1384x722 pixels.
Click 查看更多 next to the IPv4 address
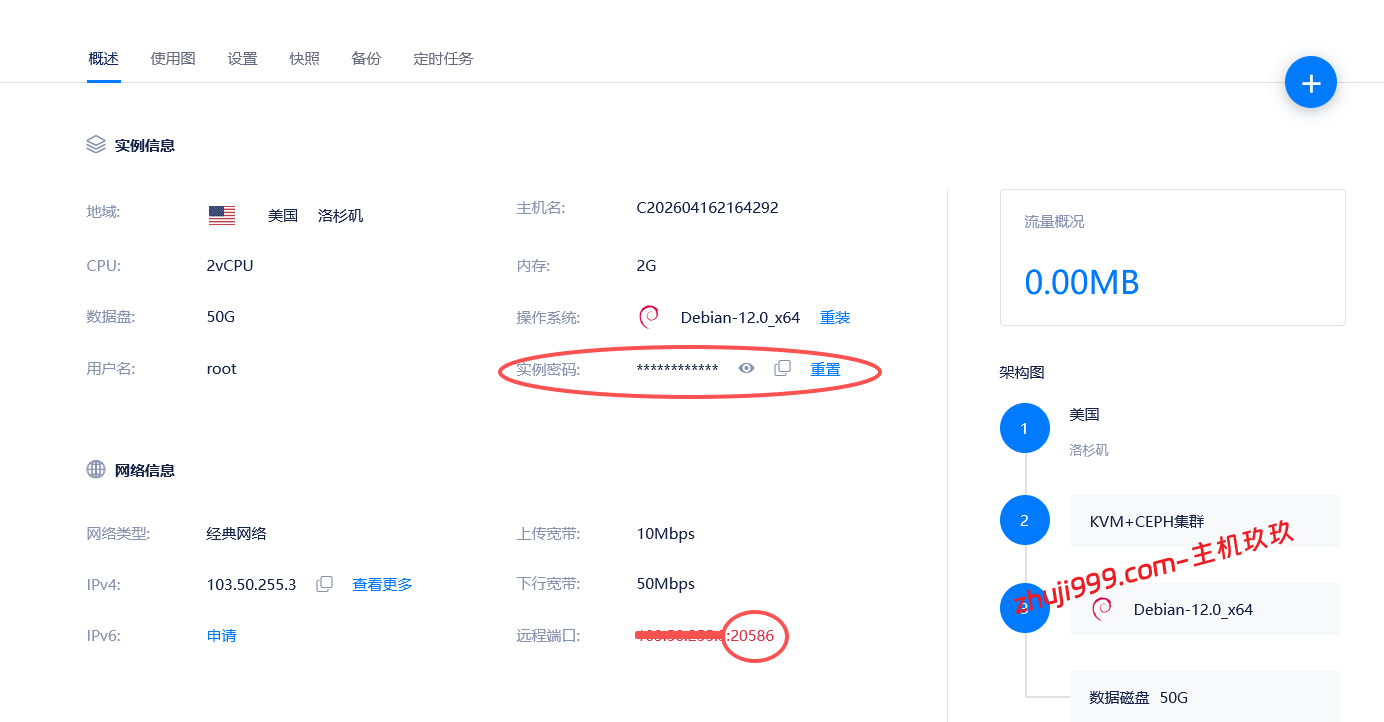point(381,583)
